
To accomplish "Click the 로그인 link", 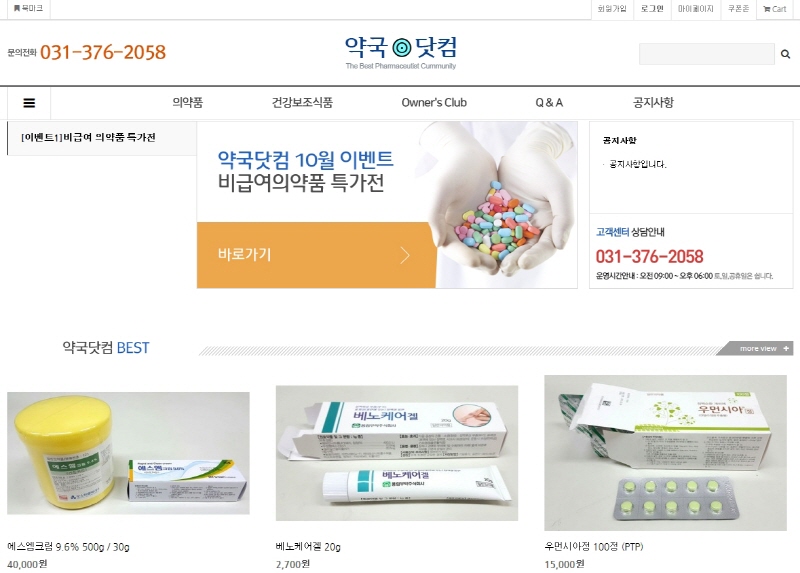I will [652, 9].
